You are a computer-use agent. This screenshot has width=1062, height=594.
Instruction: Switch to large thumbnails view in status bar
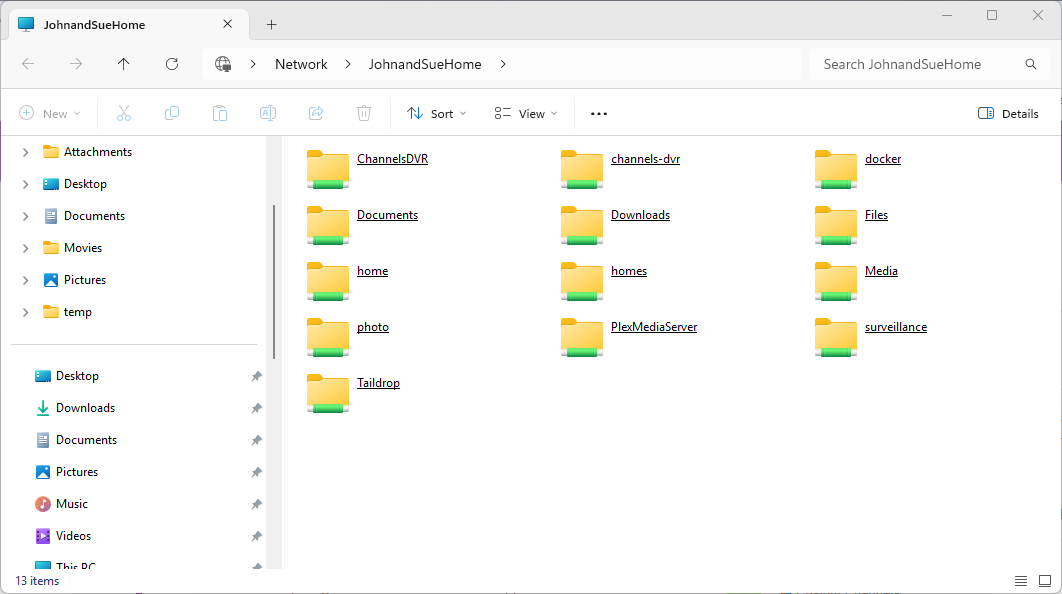click(1045, 581)
